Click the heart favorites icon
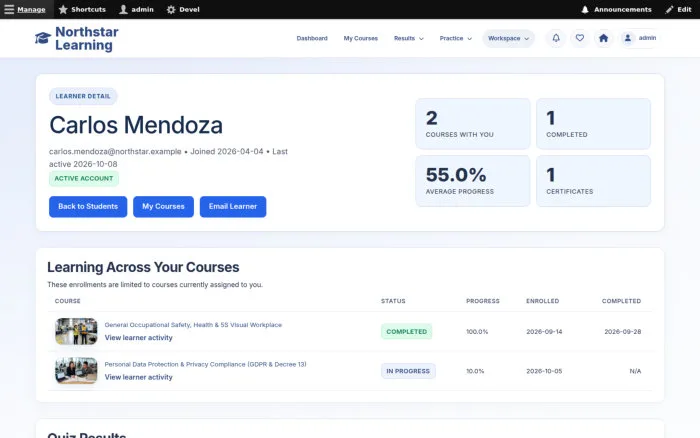The width and height of the screenshot is (700, 438). tap(579, 38)
